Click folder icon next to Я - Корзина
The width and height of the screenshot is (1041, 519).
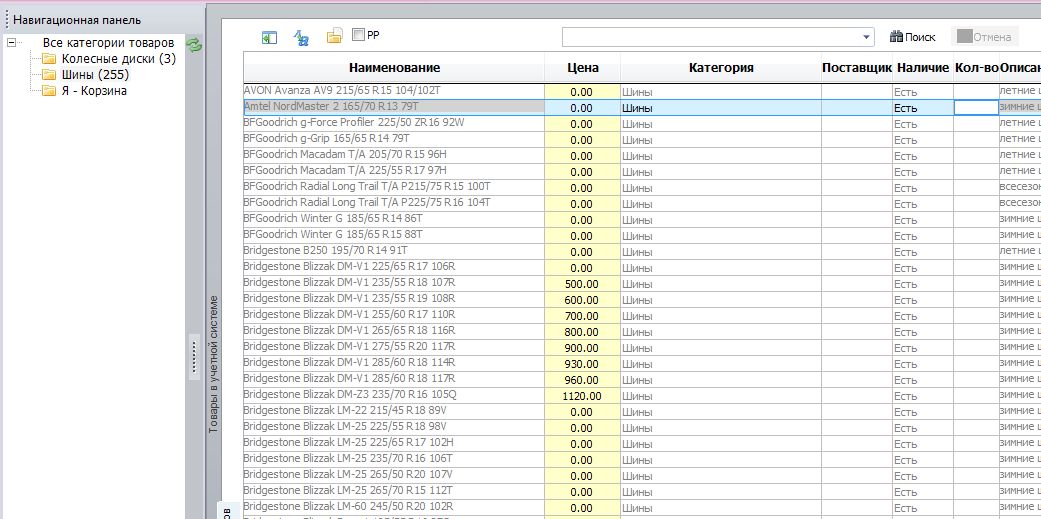click(x=49, y=91)
